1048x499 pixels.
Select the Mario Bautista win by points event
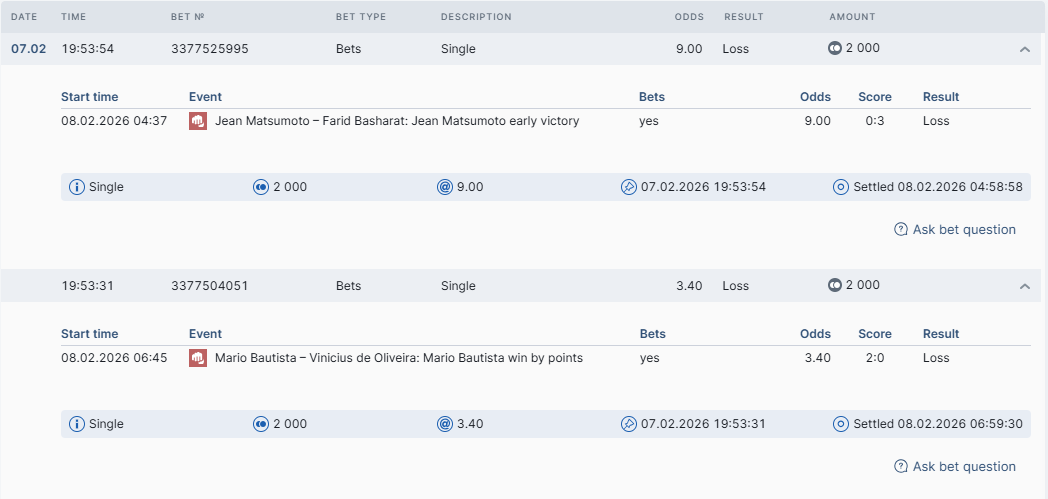[x=399, y=358]
